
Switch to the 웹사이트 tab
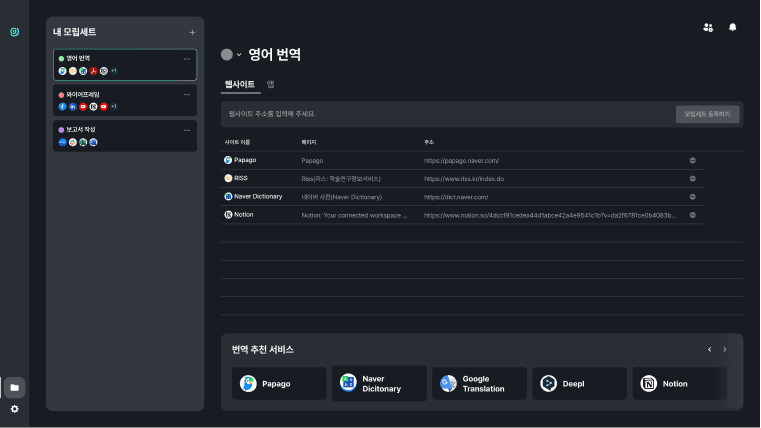(240, 84)
